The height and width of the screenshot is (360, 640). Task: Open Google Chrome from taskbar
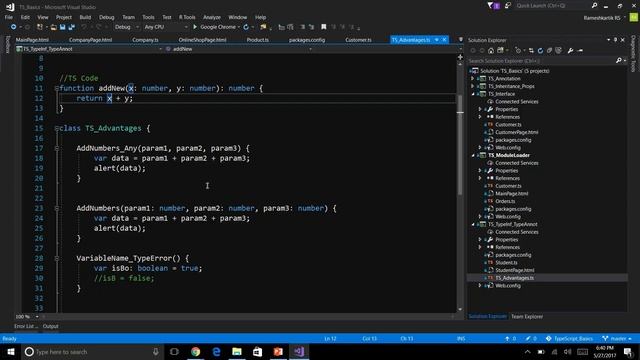196,351
